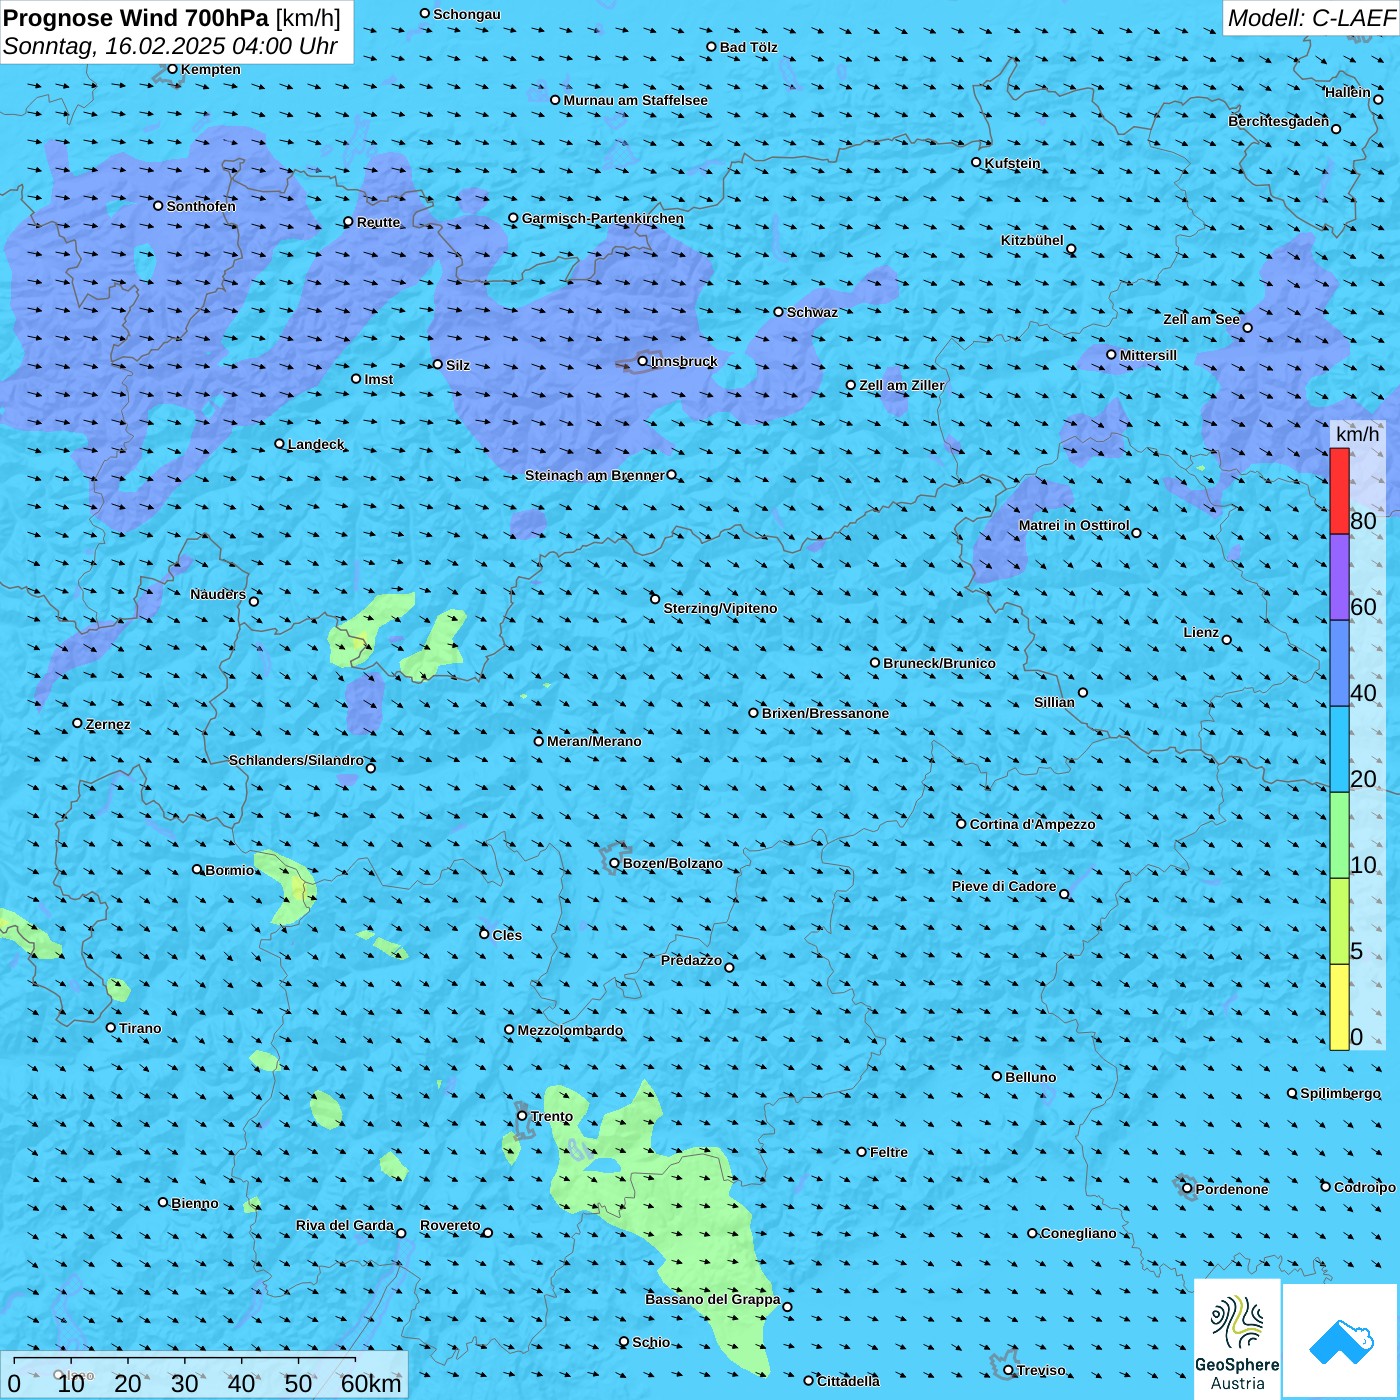Click the 'Riva del Garda' label
The height and width of the screenshot is (1400, 1400).
point(345,1225)
